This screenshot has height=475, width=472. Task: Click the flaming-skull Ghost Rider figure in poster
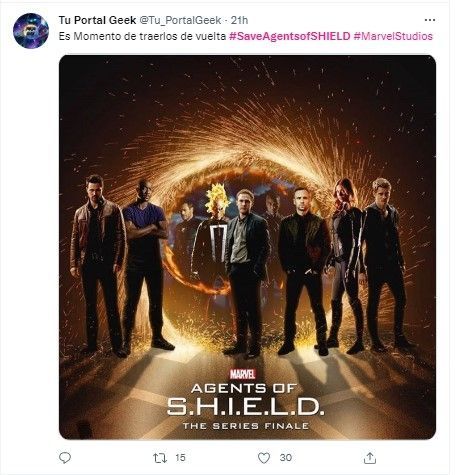coord(212,233)
